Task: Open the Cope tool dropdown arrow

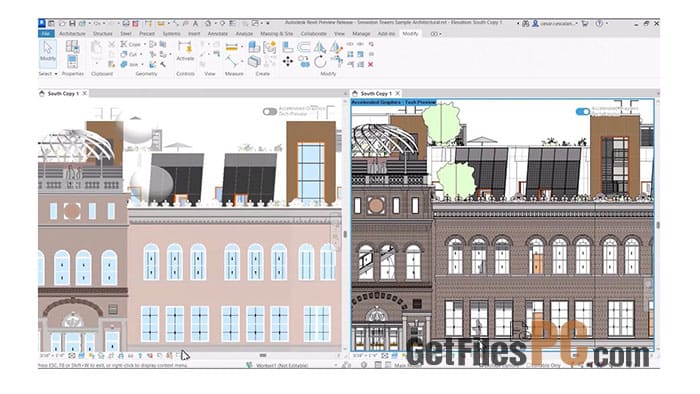Action: 145,45
